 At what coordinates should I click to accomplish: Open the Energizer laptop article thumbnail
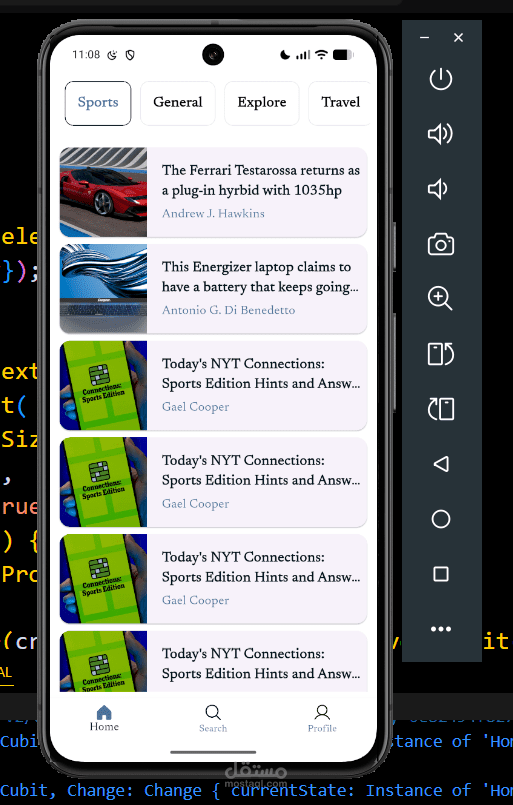pyautogui.click(x=103, y=289)
